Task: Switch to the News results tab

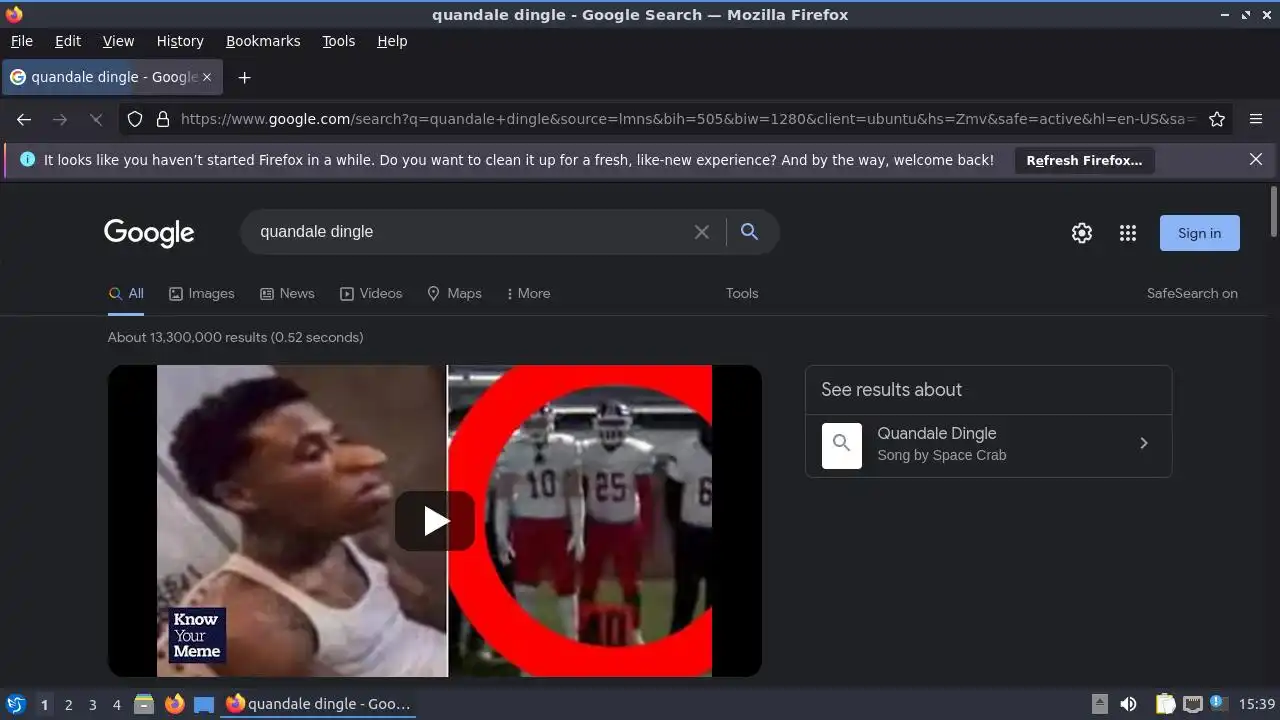Action: point(287,293)
